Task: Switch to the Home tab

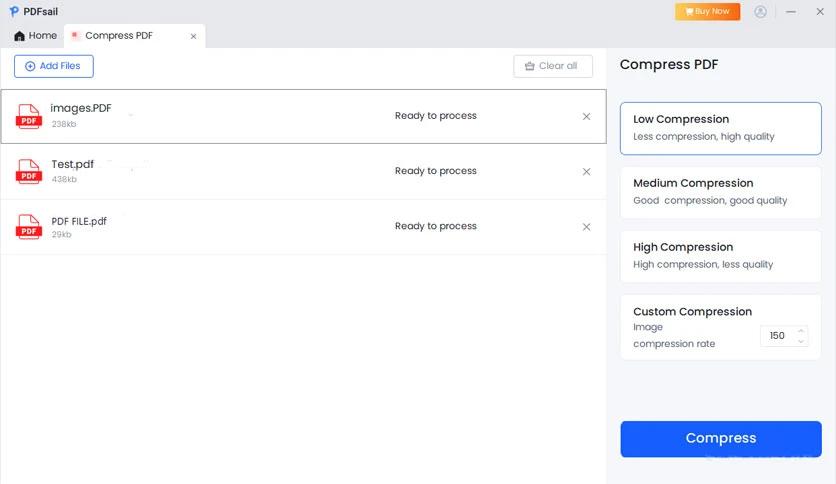Action: click(35, 36)
